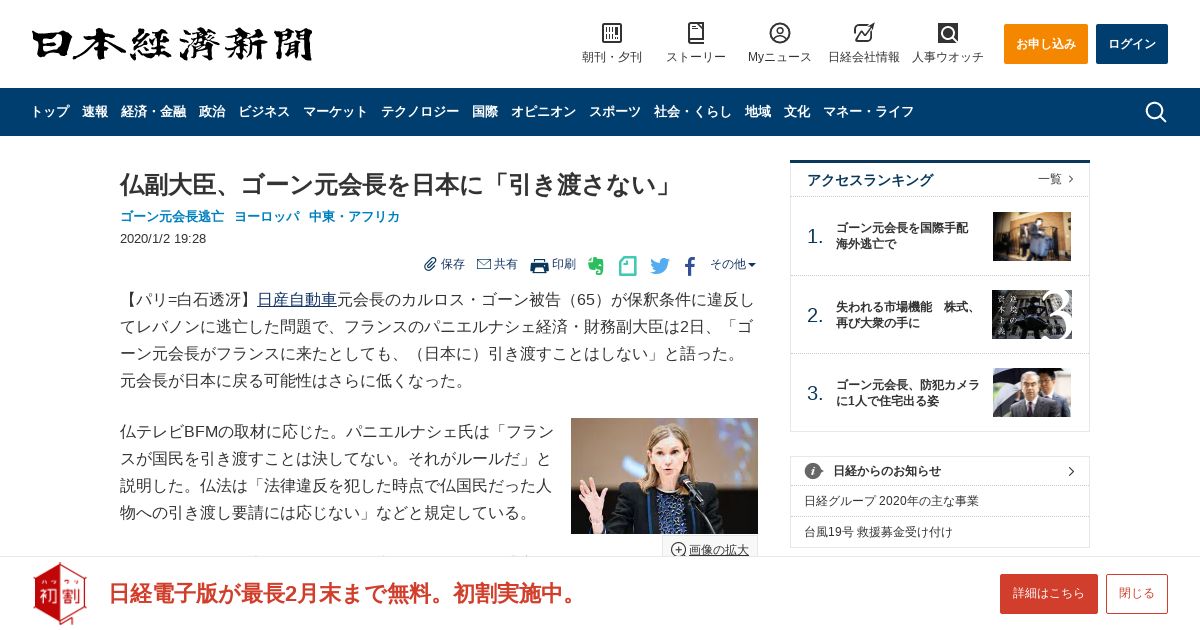Click the Nikkei info 'i' icon
1200x630 pixels.
[x=813, y=471]
